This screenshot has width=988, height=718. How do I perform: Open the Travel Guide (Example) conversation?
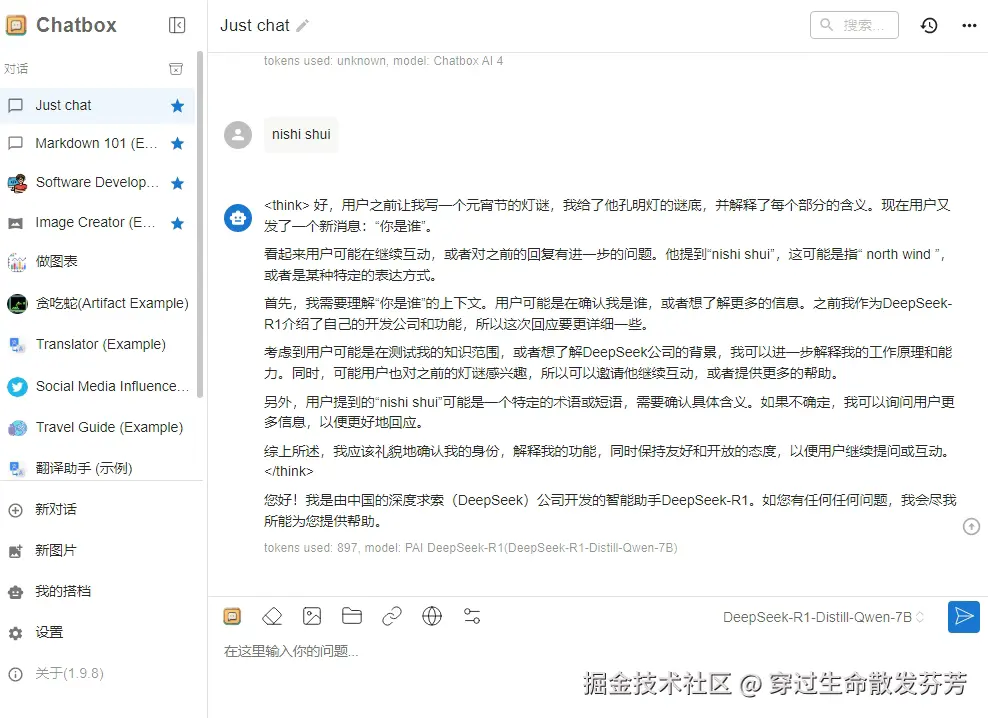(98, 427)
